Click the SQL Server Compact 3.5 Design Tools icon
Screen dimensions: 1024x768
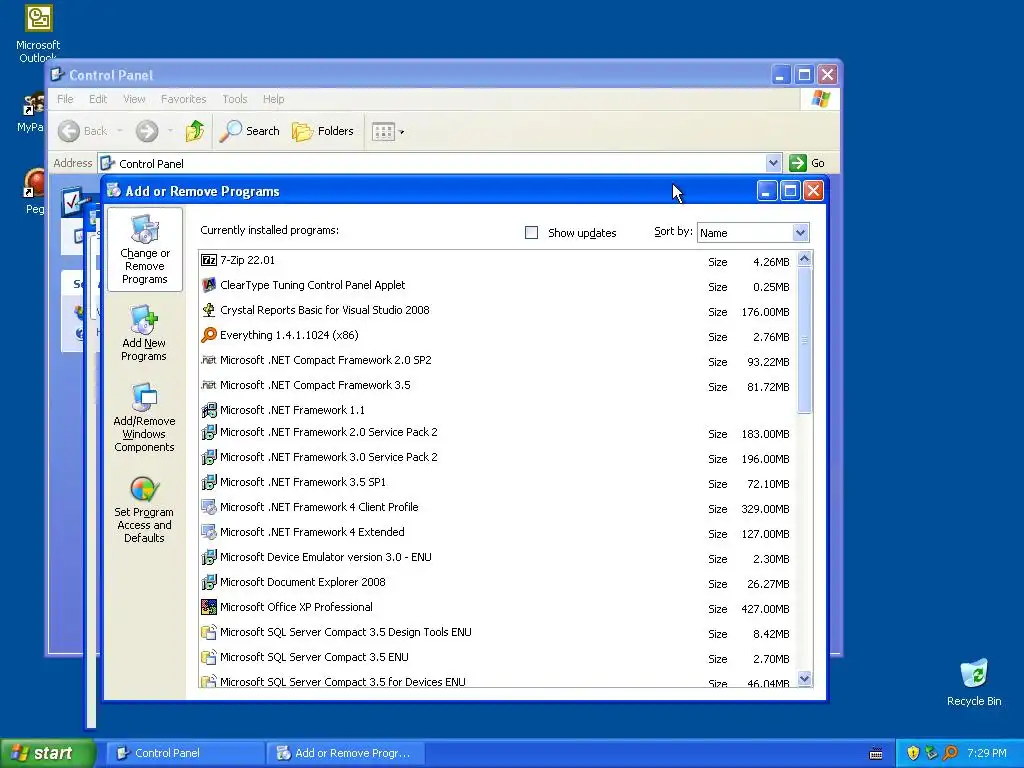pyautogui.click(x=208, y=632)
